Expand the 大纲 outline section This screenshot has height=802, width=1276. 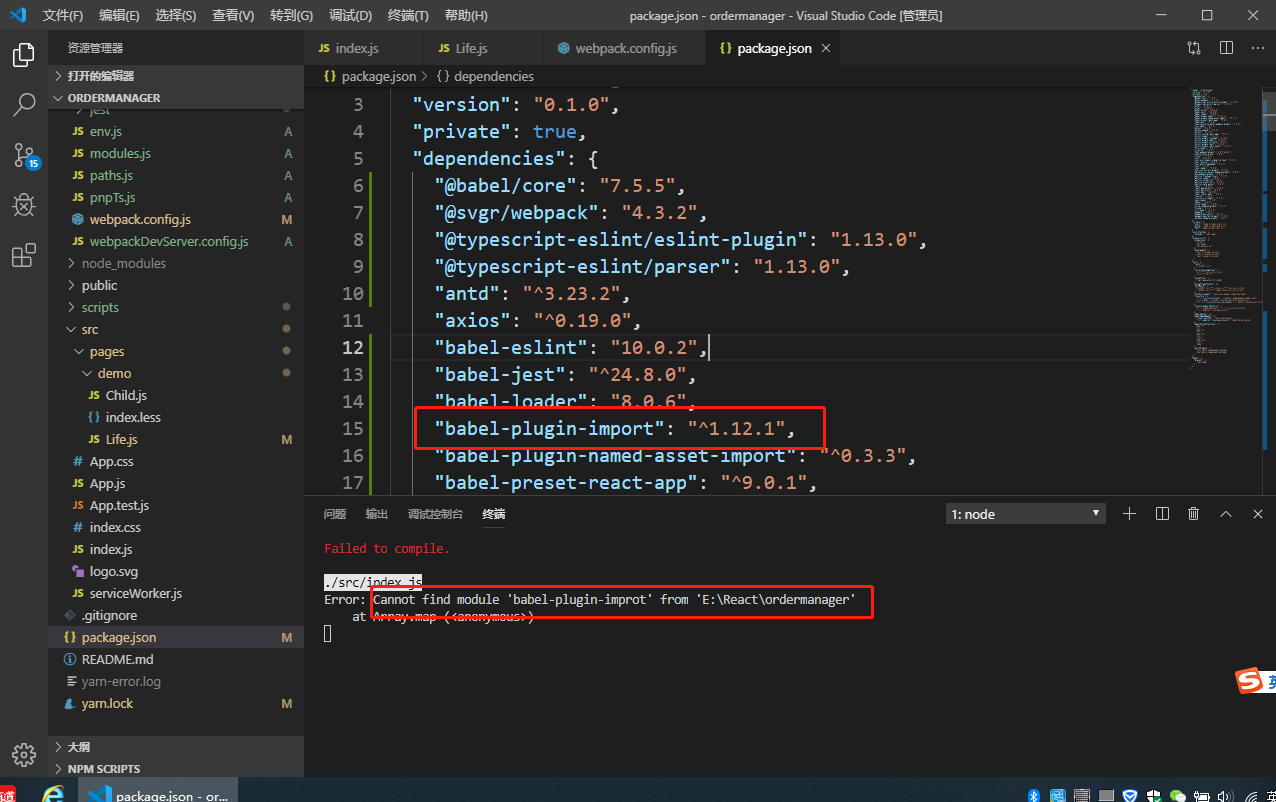(176, 747)
